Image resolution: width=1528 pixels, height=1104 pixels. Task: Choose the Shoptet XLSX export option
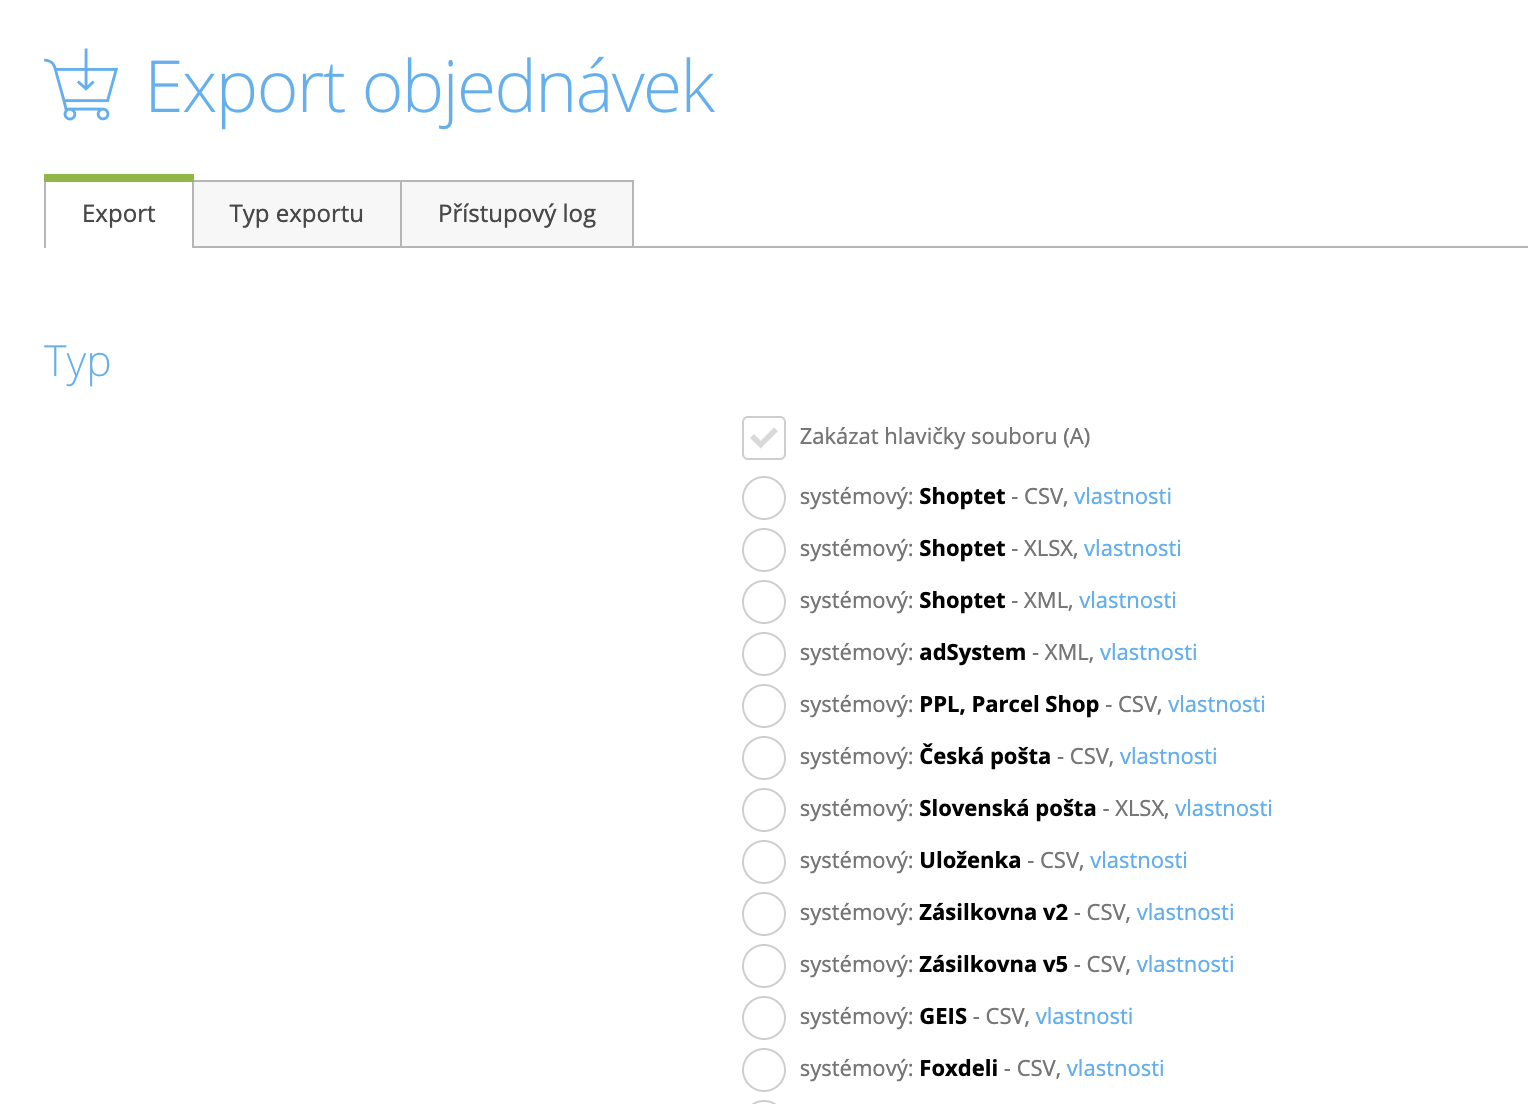[764, 550]
